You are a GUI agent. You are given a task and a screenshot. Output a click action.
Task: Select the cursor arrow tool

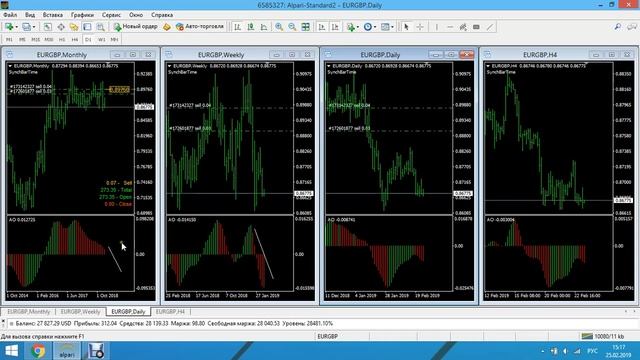coord(406,27)
